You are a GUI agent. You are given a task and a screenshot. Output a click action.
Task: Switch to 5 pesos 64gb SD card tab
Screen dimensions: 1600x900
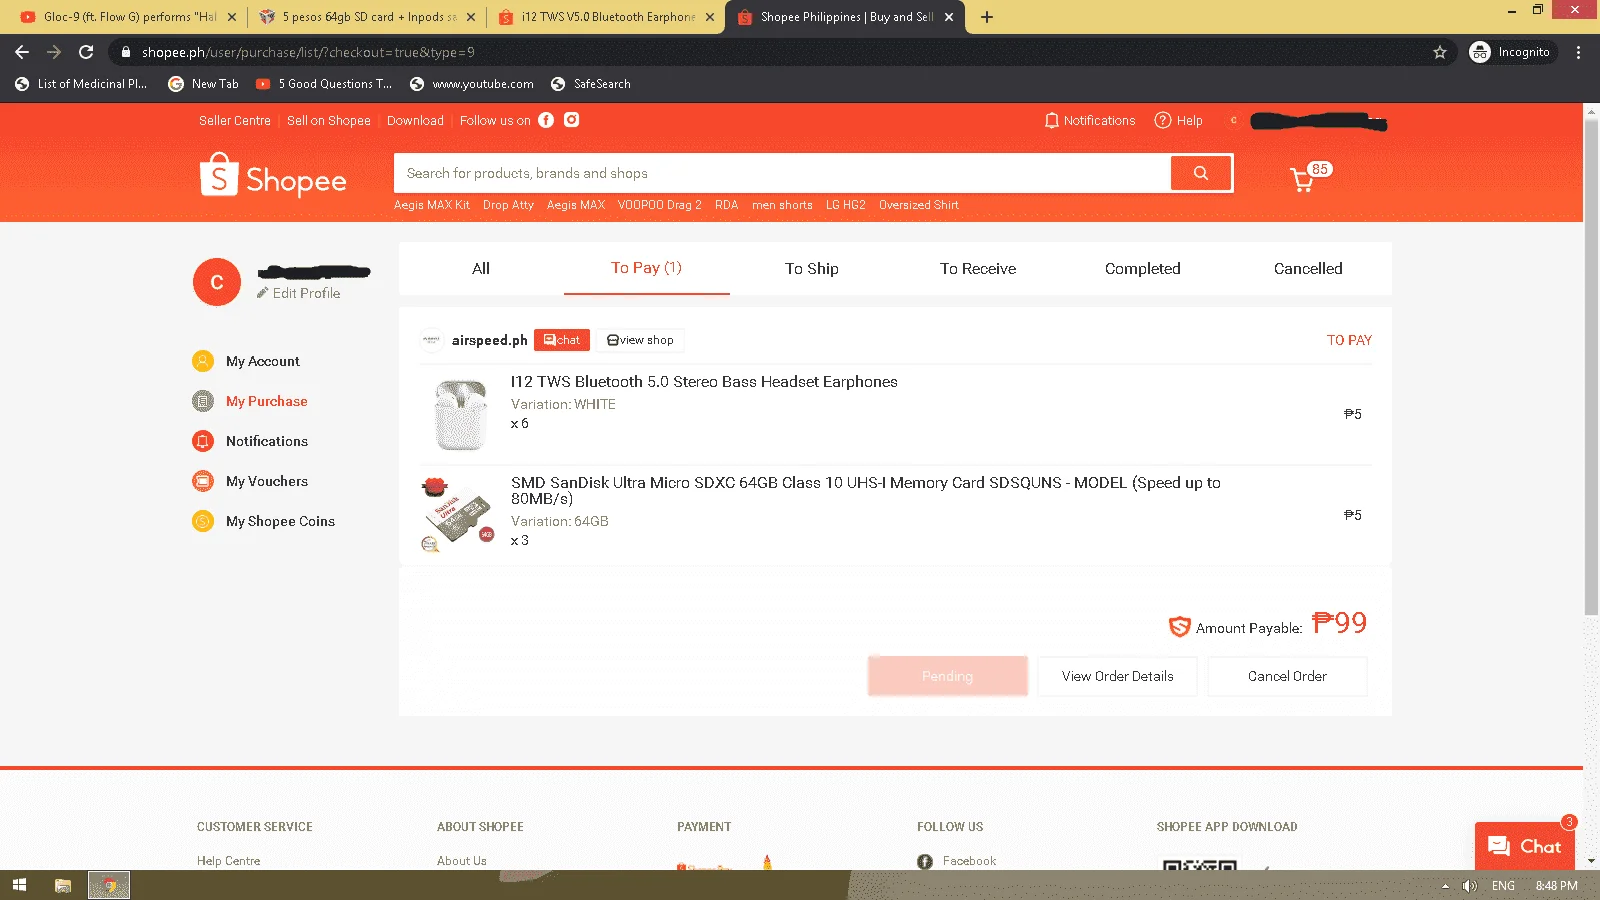click(x=365, y=17)
